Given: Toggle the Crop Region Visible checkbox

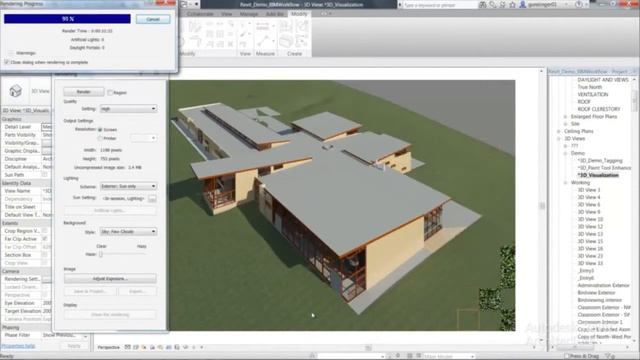Looking at the screenshot, I should tap(45, 231).
